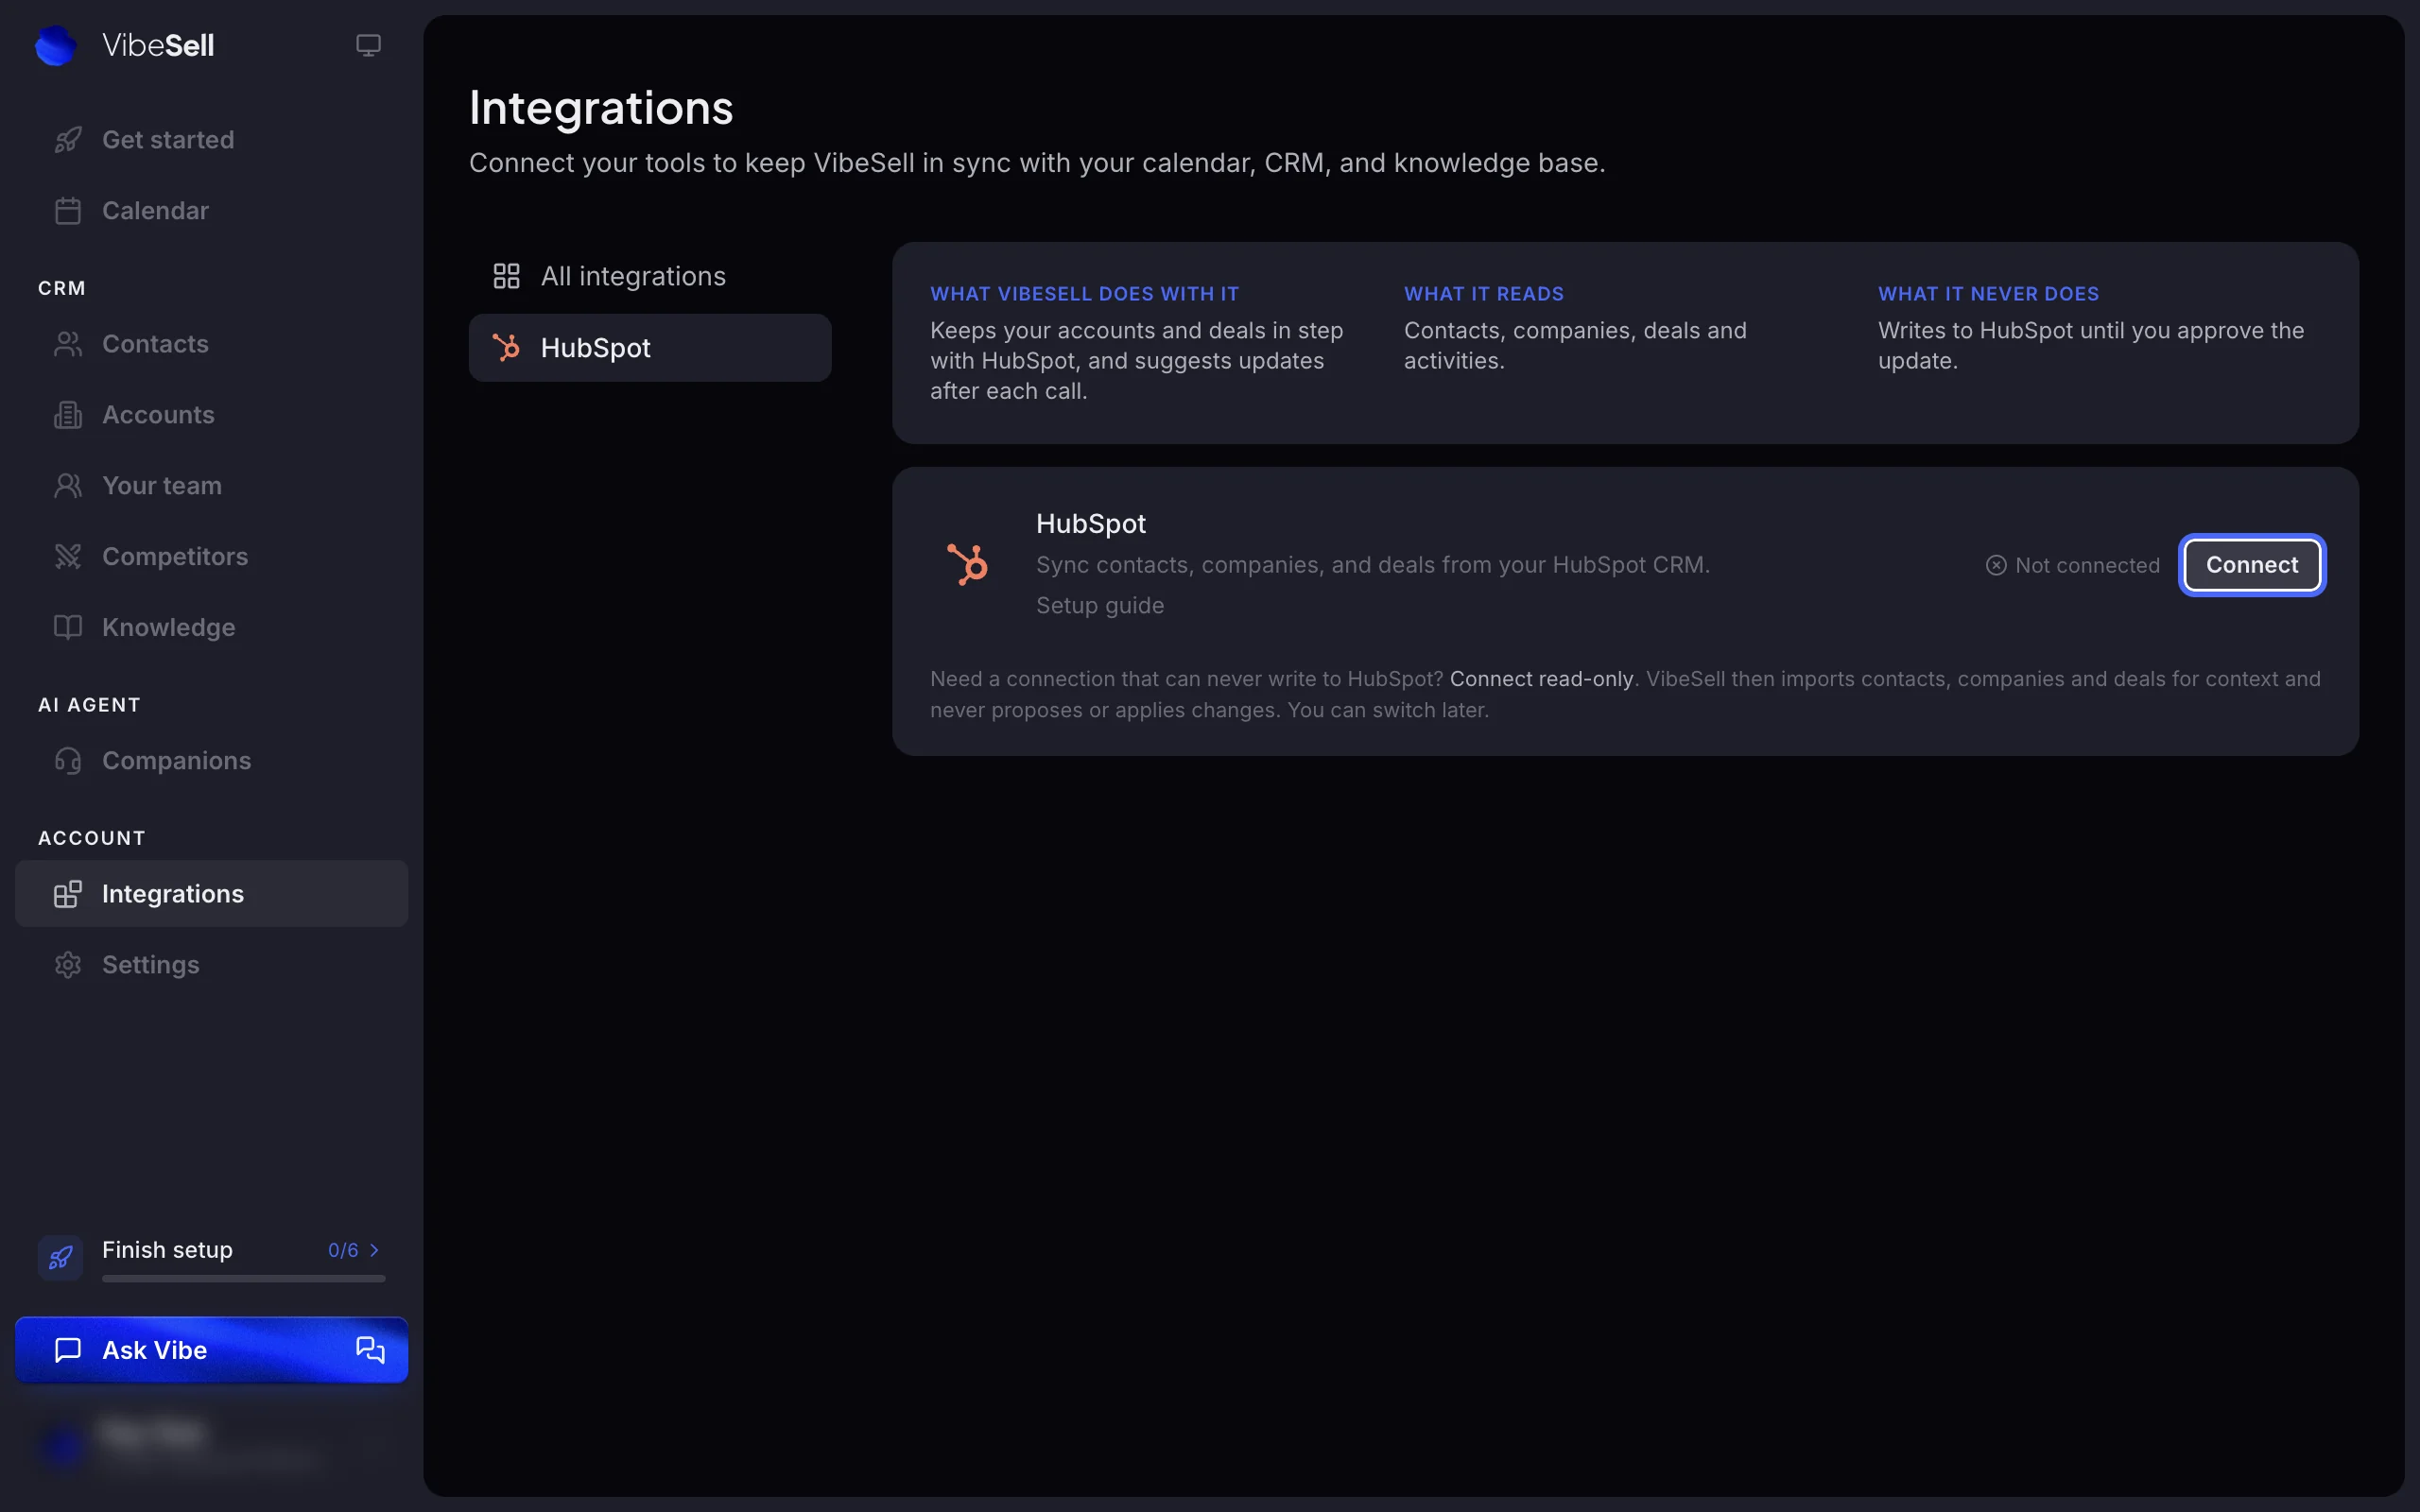Open the chat history icon in Ask Vibe

(370, 1350)
